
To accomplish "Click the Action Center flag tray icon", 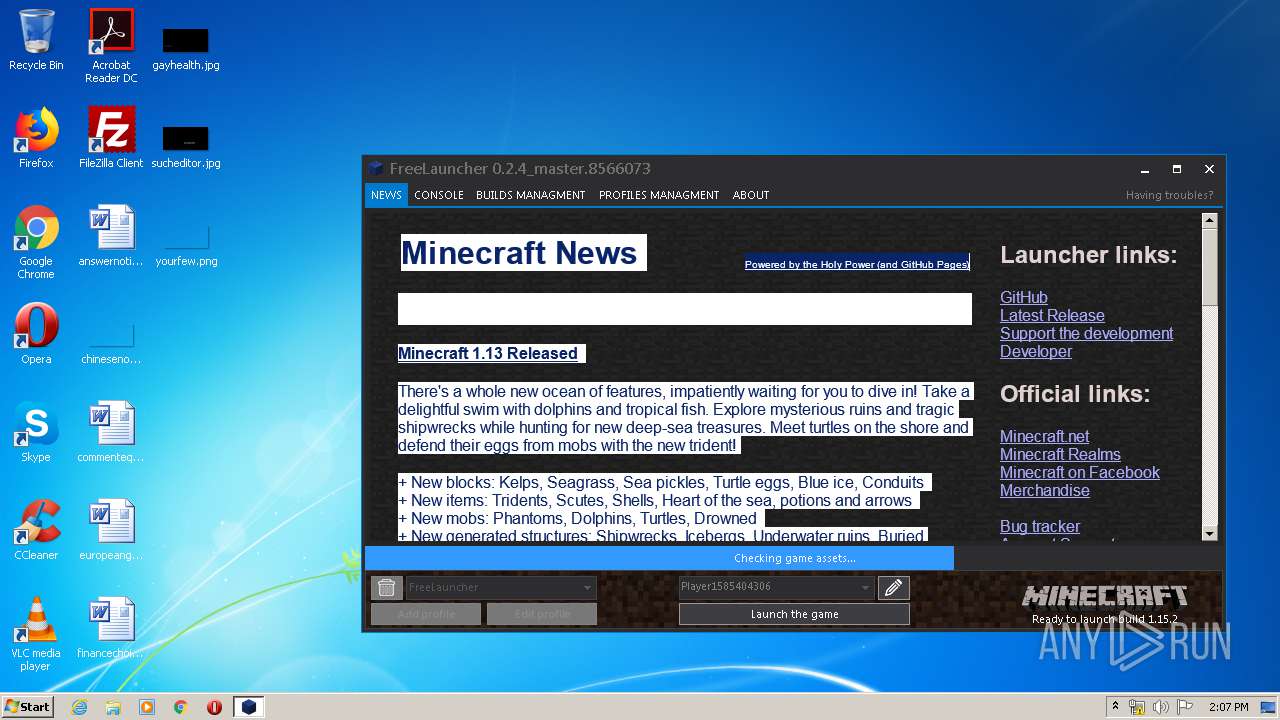I will [1185, 707].
